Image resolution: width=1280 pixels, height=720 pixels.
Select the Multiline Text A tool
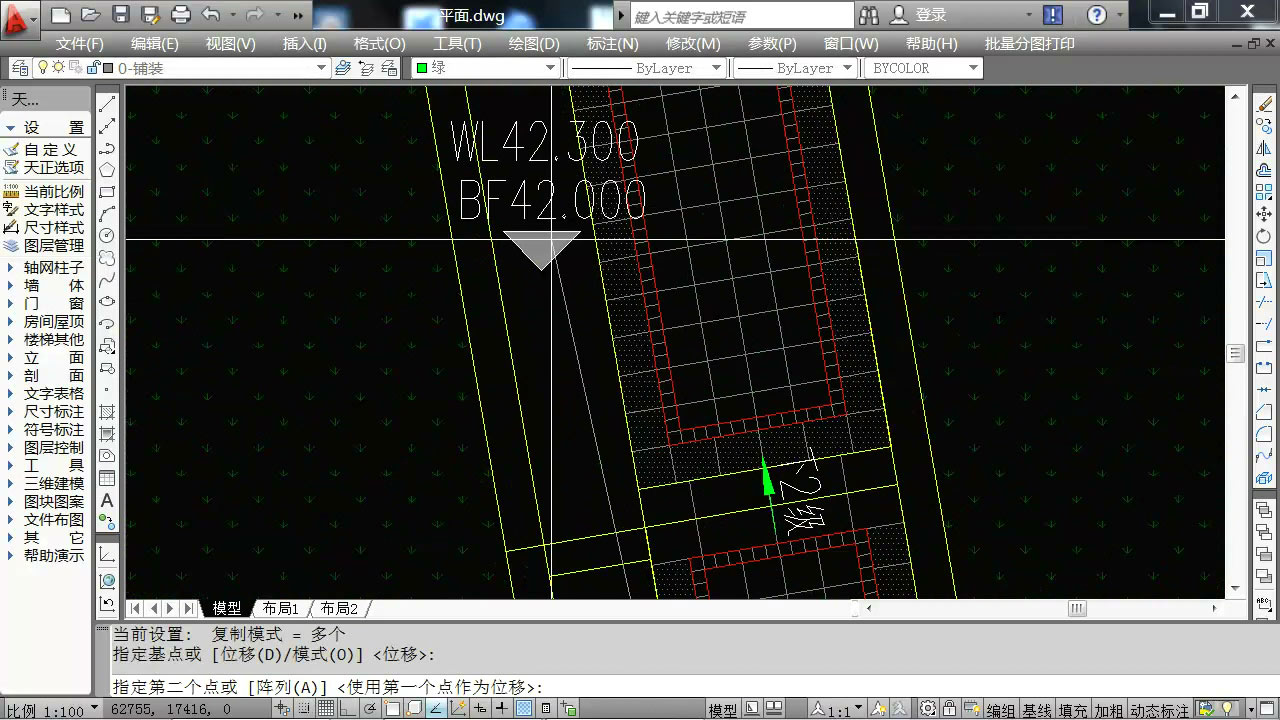[107, 500]
